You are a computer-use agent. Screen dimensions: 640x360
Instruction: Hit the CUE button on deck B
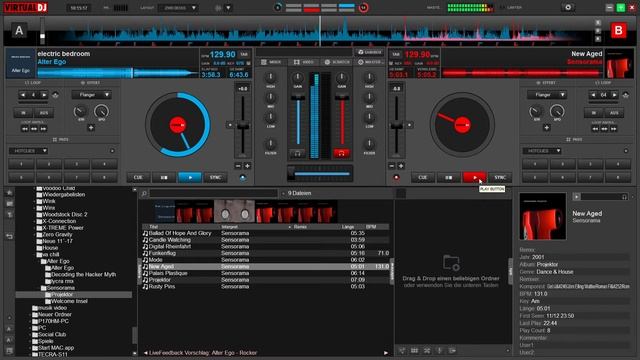[422, 178]
